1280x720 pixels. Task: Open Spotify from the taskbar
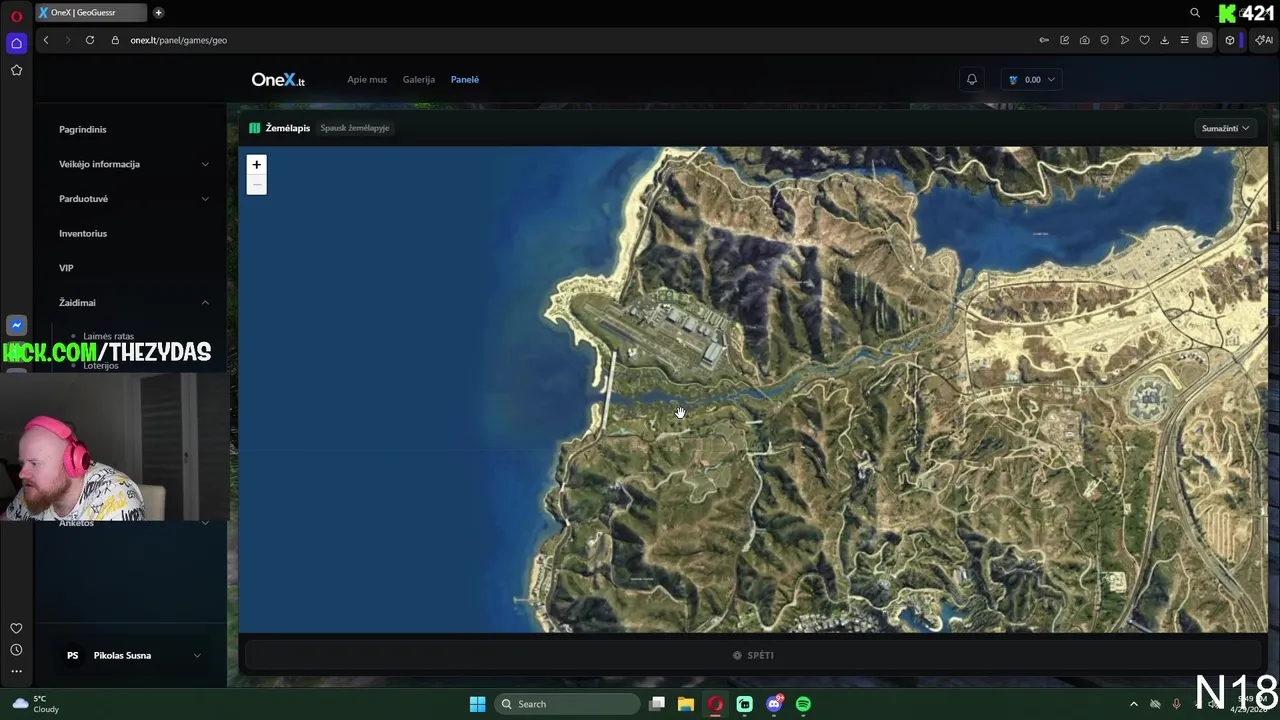pos(803,704)
